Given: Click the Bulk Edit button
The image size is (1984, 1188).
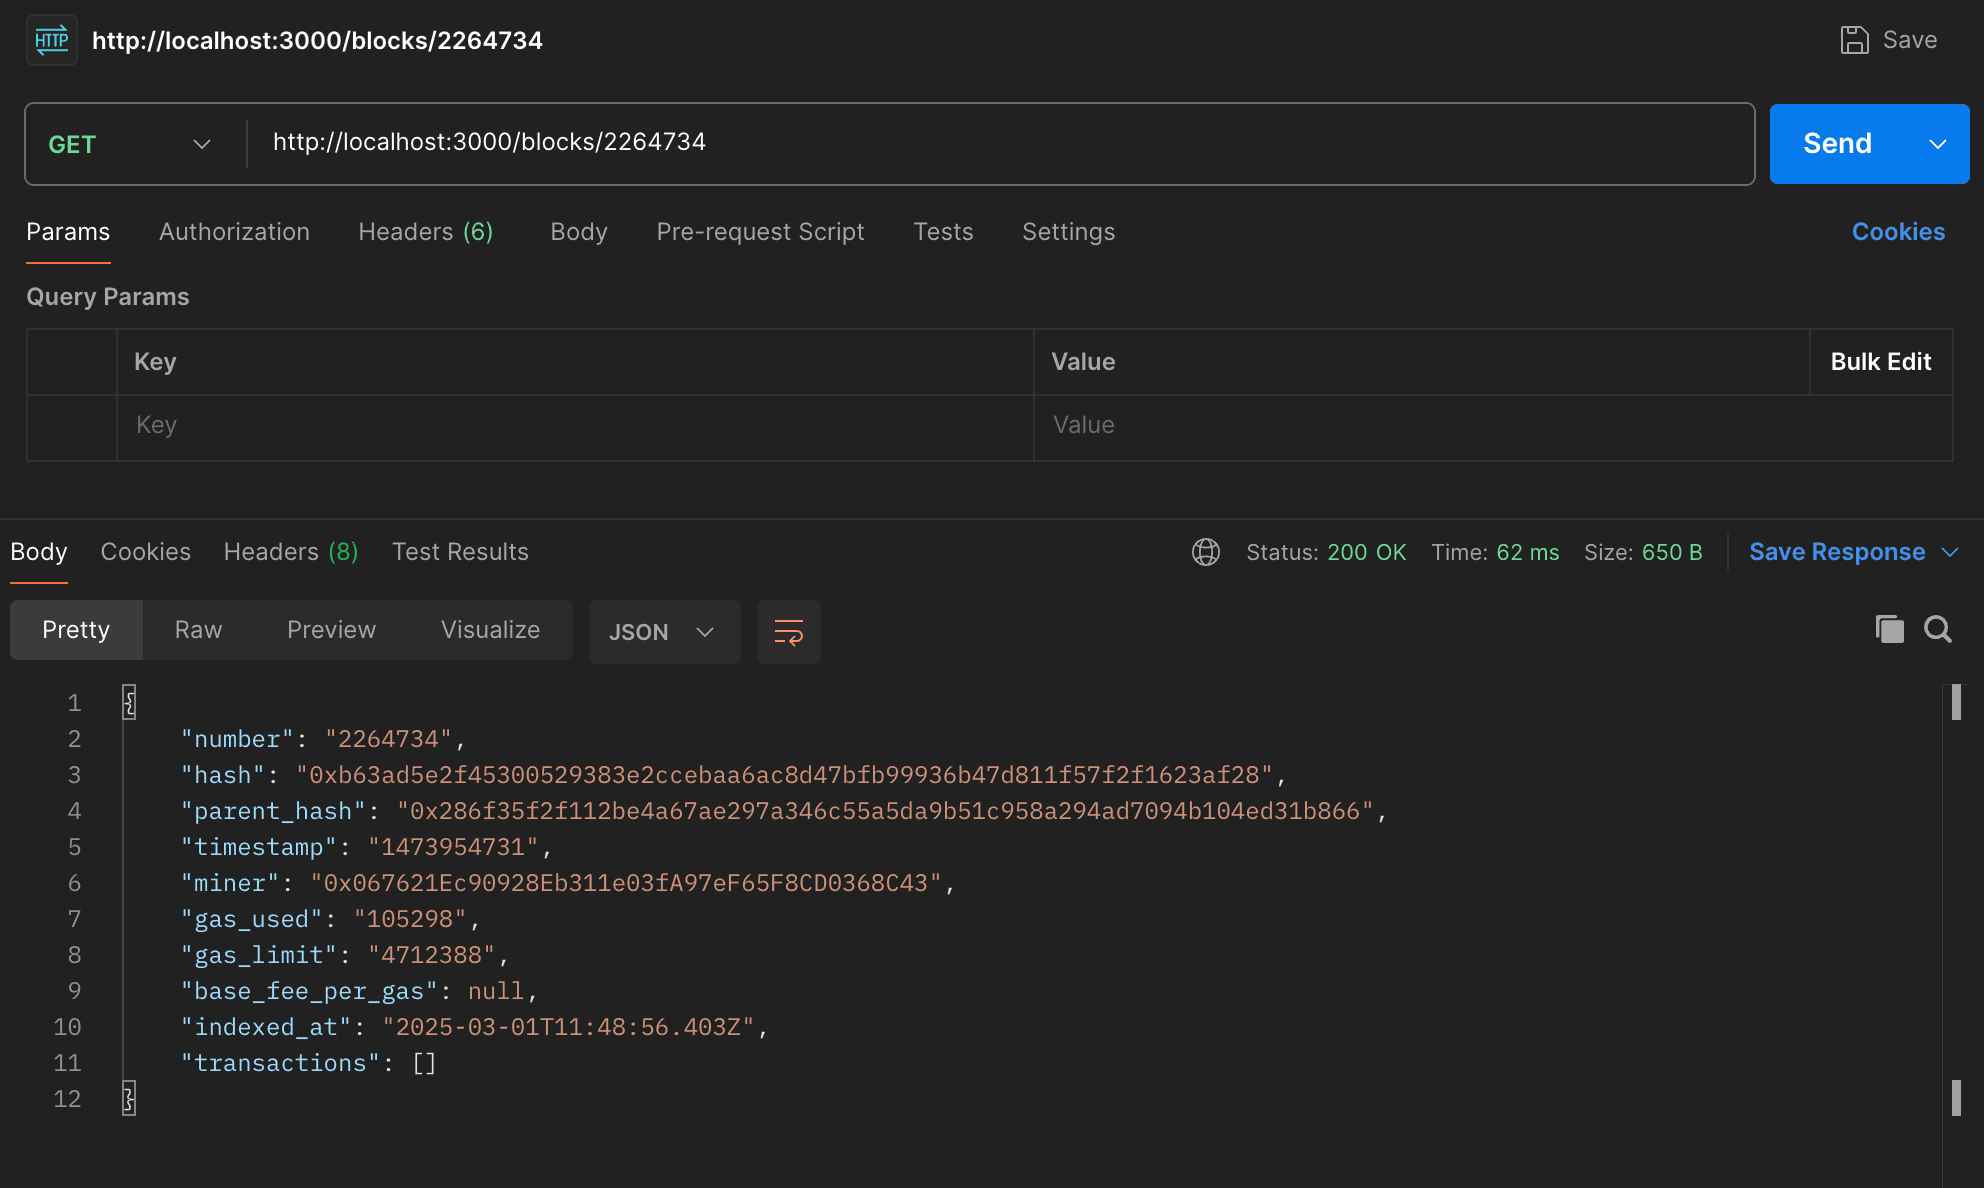Looking at the screenshot, I should pyautogui.click(x=1880, y=362).
